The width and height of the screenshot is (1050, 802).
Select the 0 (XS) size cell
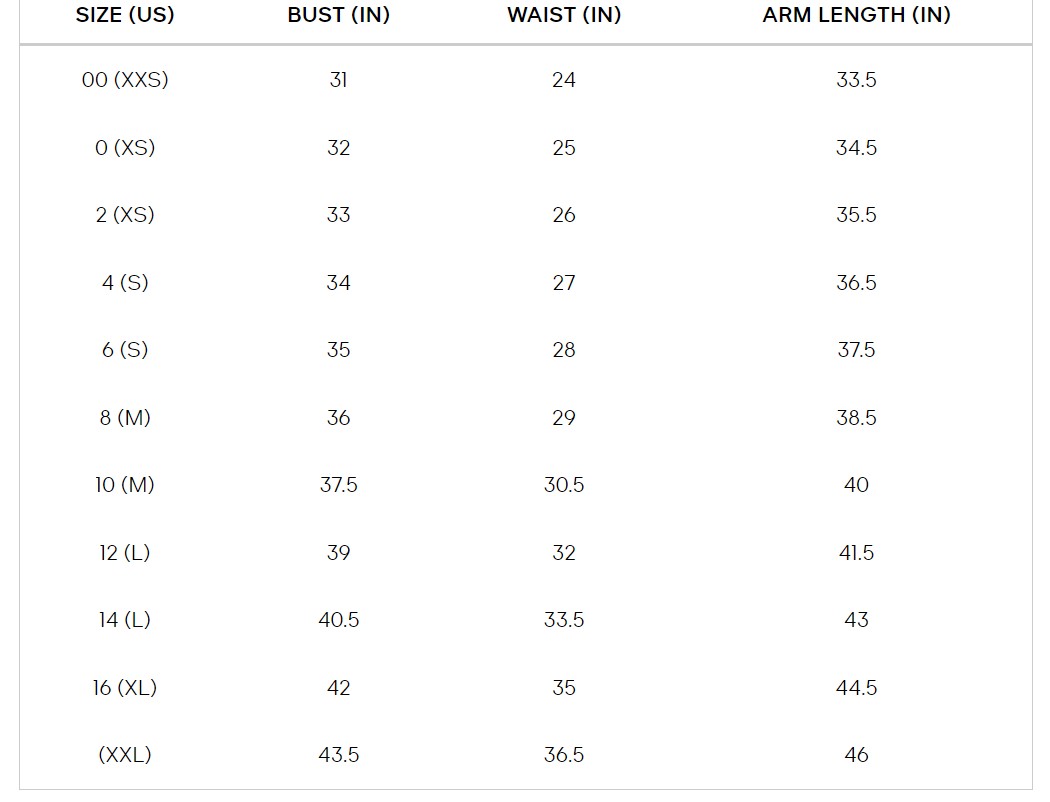click(125, 148)
